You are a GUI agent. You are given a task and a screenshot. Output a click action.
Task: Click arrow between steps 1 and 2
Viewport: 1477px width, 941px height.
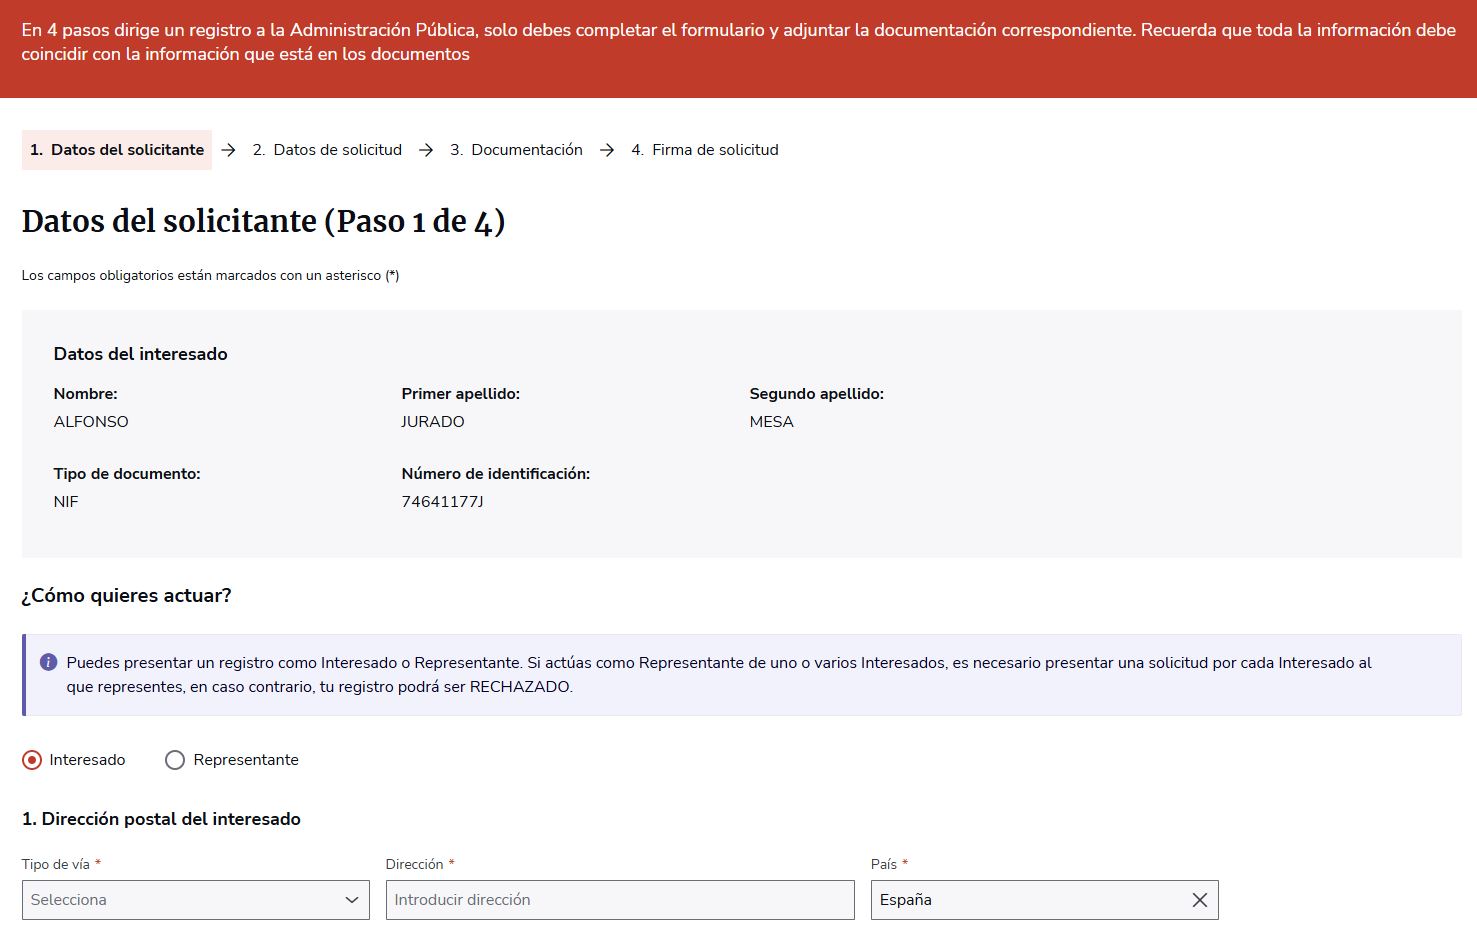coord(229,150)
